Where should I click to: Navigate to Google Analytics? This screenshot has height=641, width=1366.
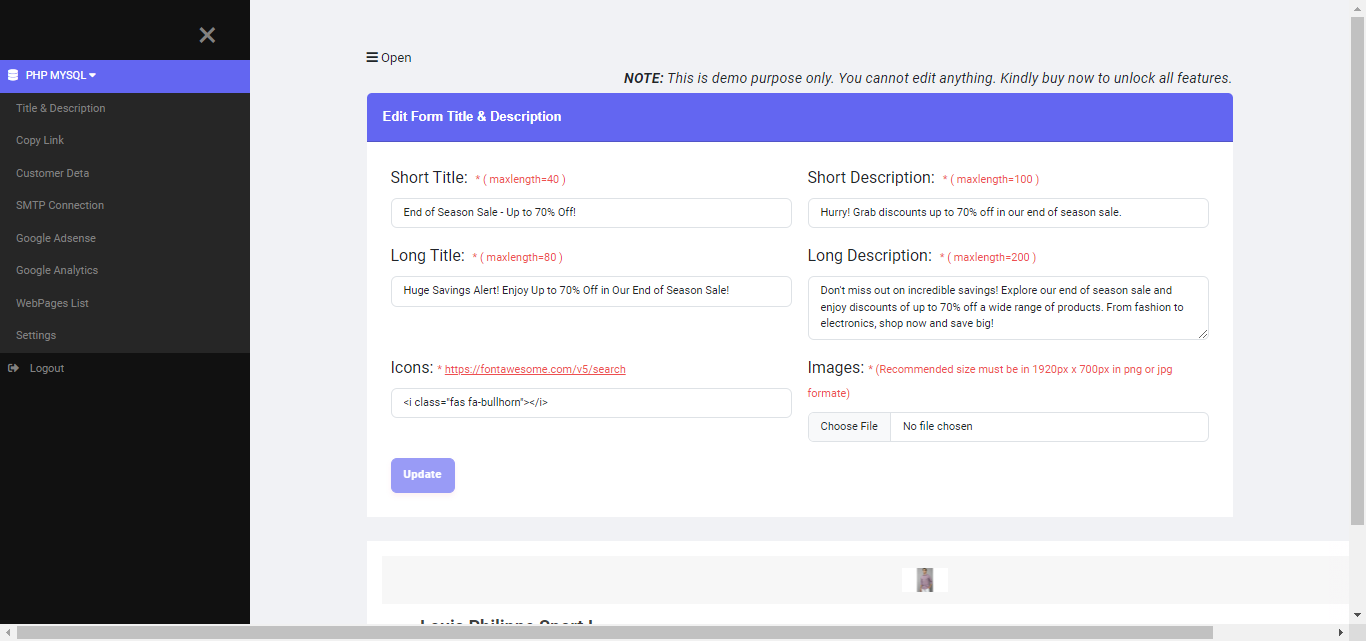(57, 270)
